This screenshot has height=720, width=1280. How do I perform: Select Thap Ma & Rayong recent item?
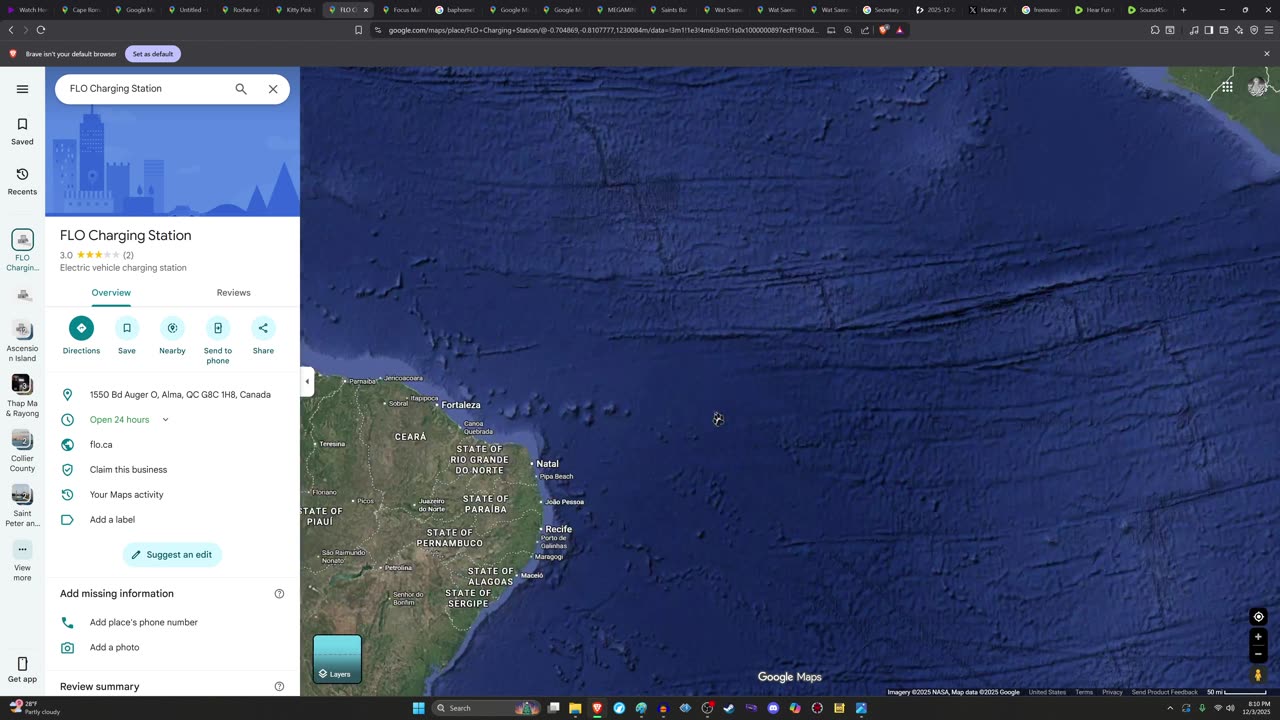tap(22, 396)
